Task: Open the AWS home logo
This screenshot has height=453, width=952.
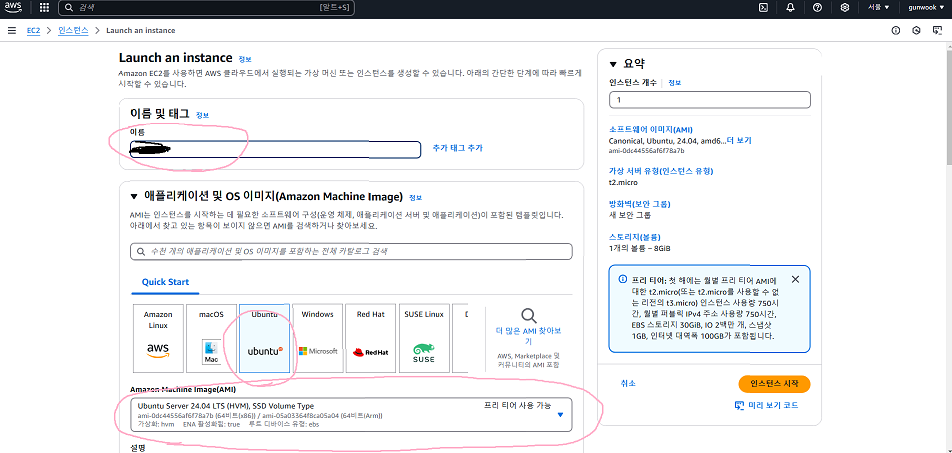Action: (14, 7)
